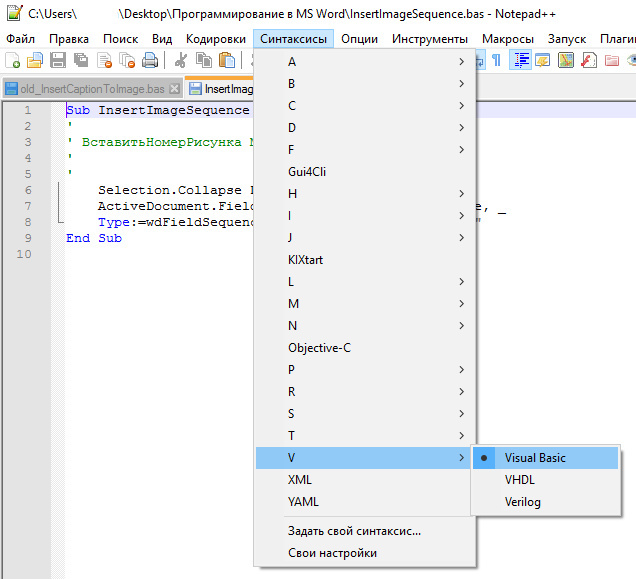
Task: Open the Поиск menu
Action: pyautogui.click(x=120, y=39)
